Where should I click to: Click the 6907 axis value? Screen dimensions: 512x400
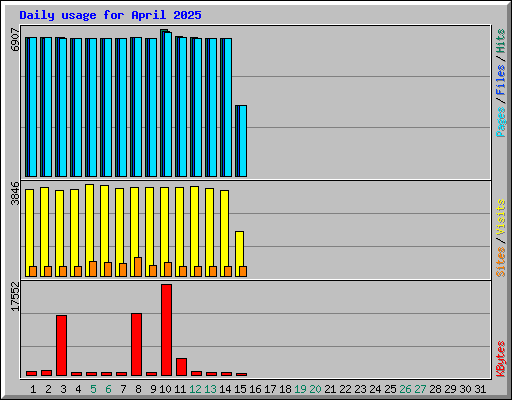pos(15,40)
